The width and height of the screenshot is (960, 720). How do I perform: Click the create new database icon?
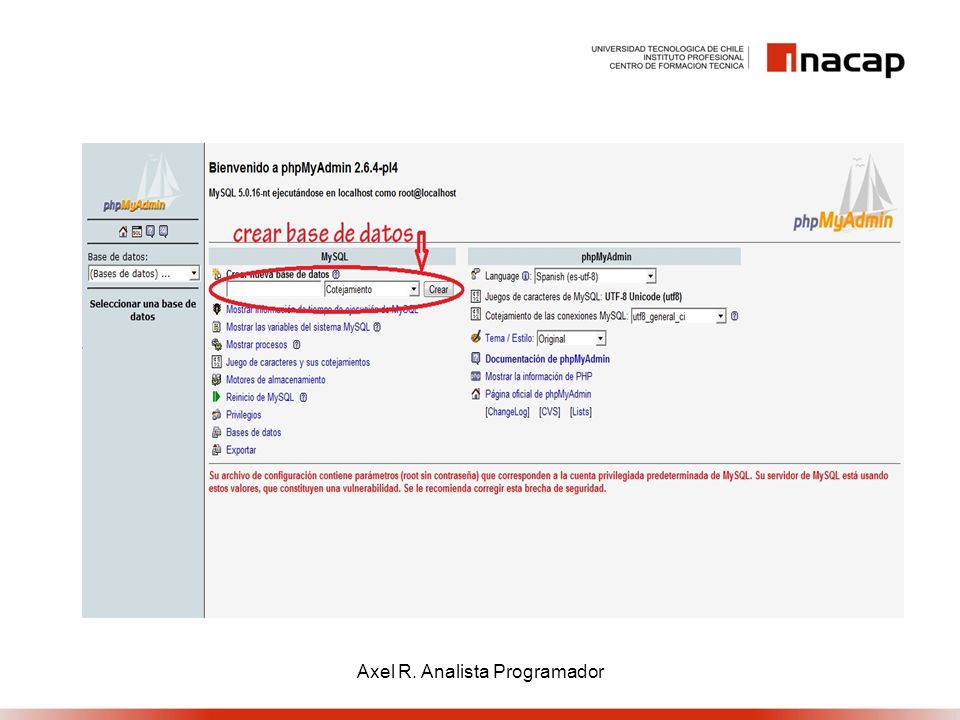[216, 274]
